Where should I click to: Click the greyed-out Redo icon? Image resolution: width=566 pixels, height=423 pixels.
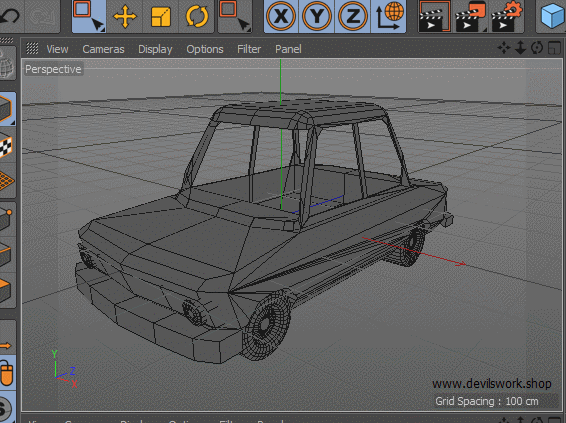tap(43, 16)
